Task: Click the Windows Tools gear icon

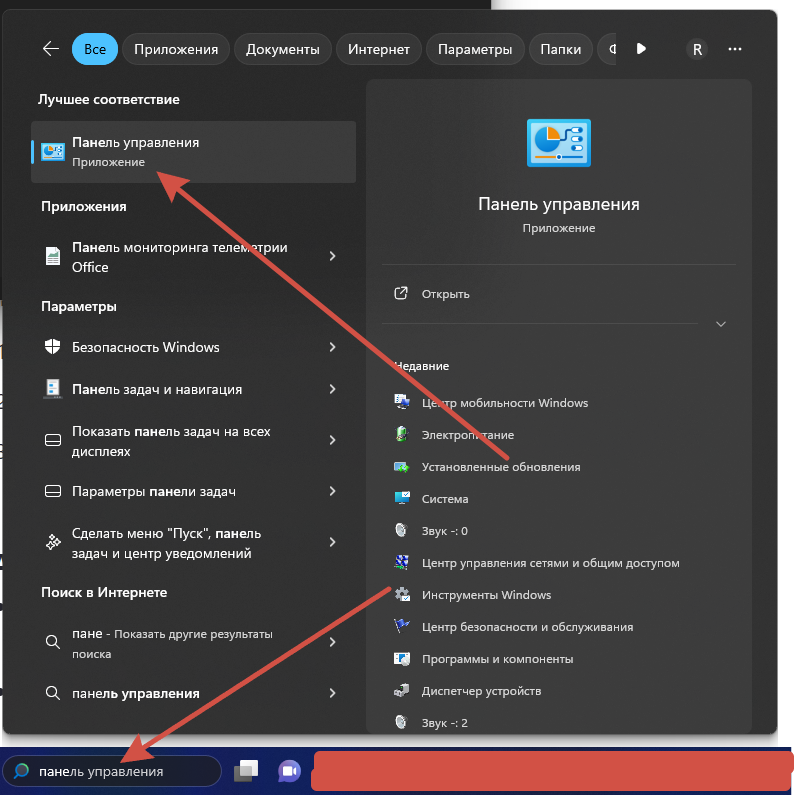Action: click(402, 594)
